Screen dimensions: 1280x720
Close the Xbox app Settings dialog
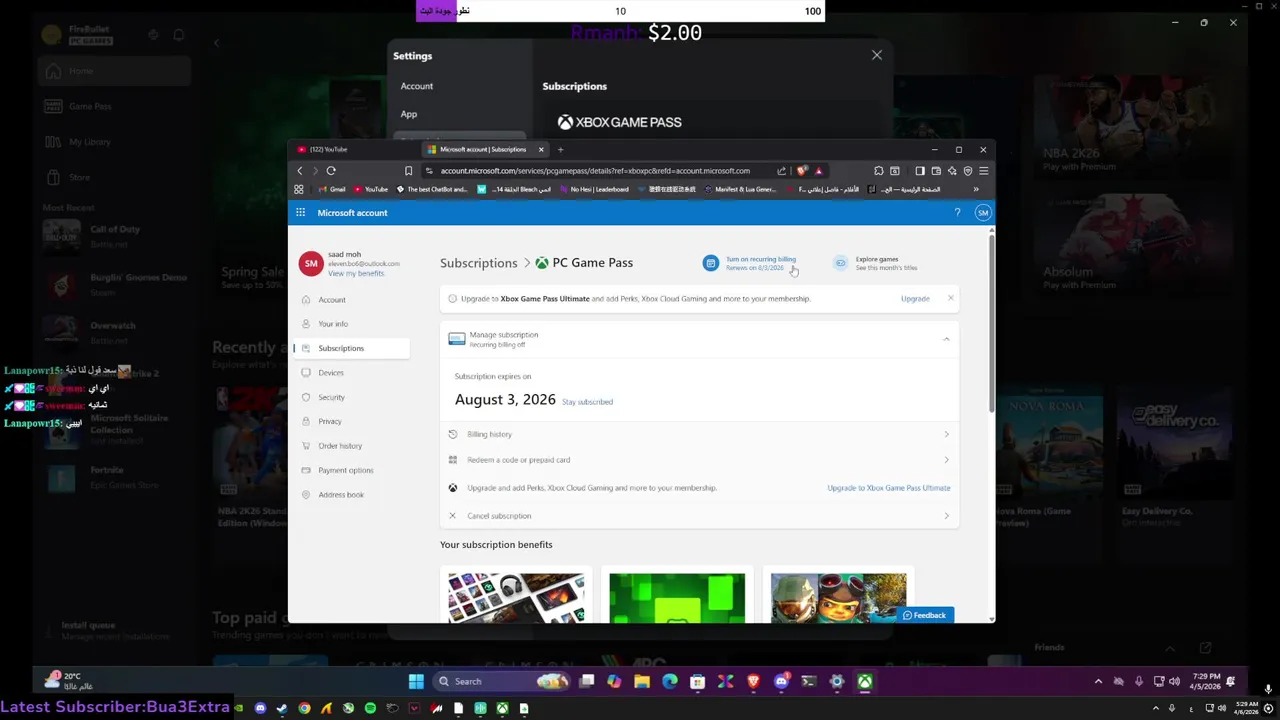tap(877, 55)
